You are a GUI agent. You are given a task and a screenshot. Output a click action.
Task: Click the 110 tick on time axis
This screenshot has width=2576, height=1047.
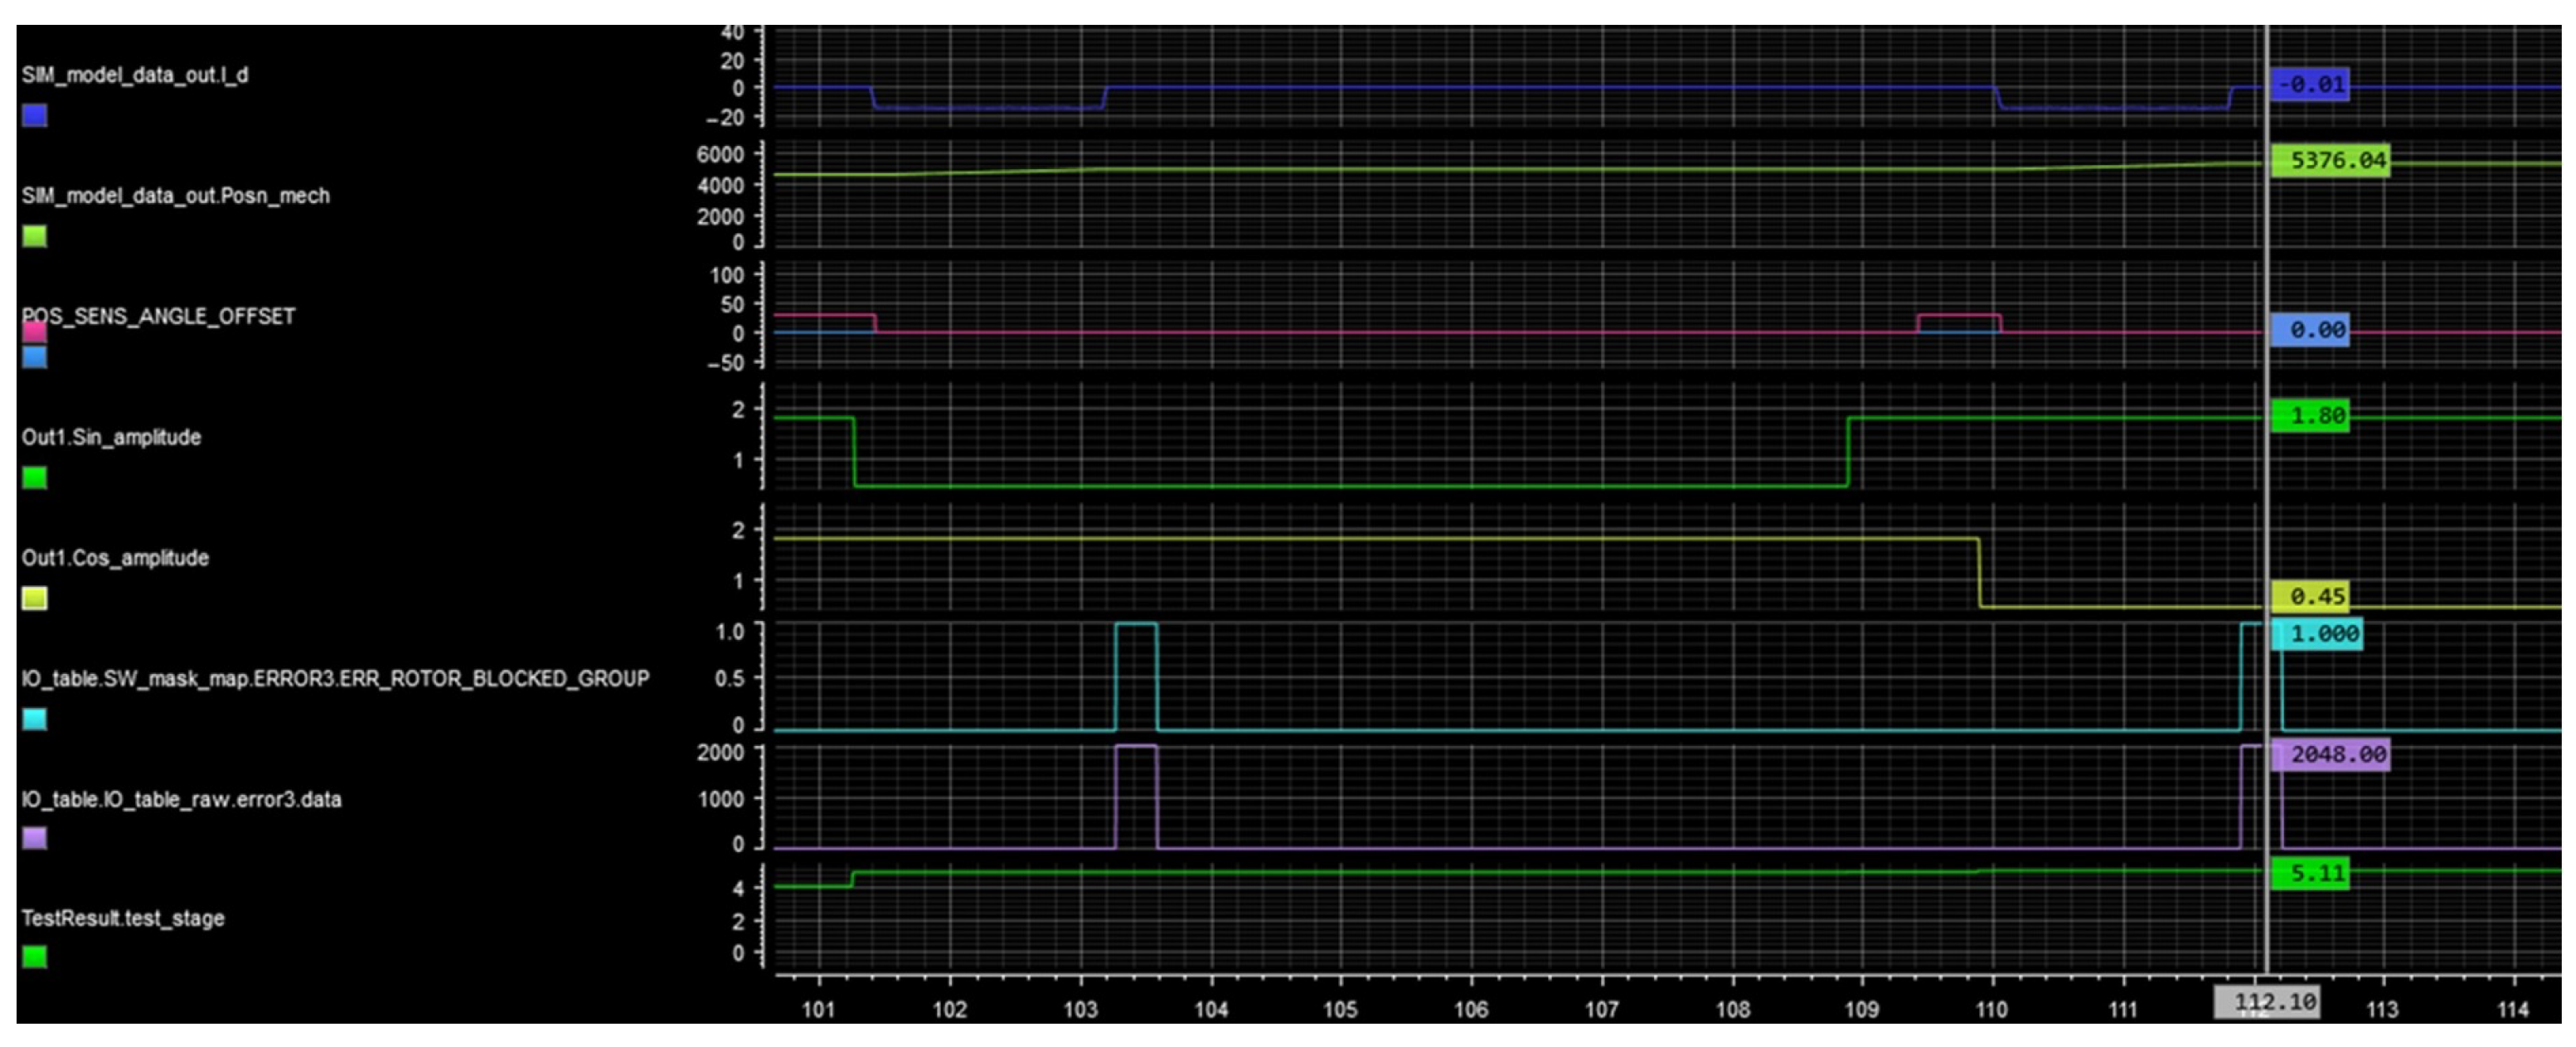(1992, 1009)
